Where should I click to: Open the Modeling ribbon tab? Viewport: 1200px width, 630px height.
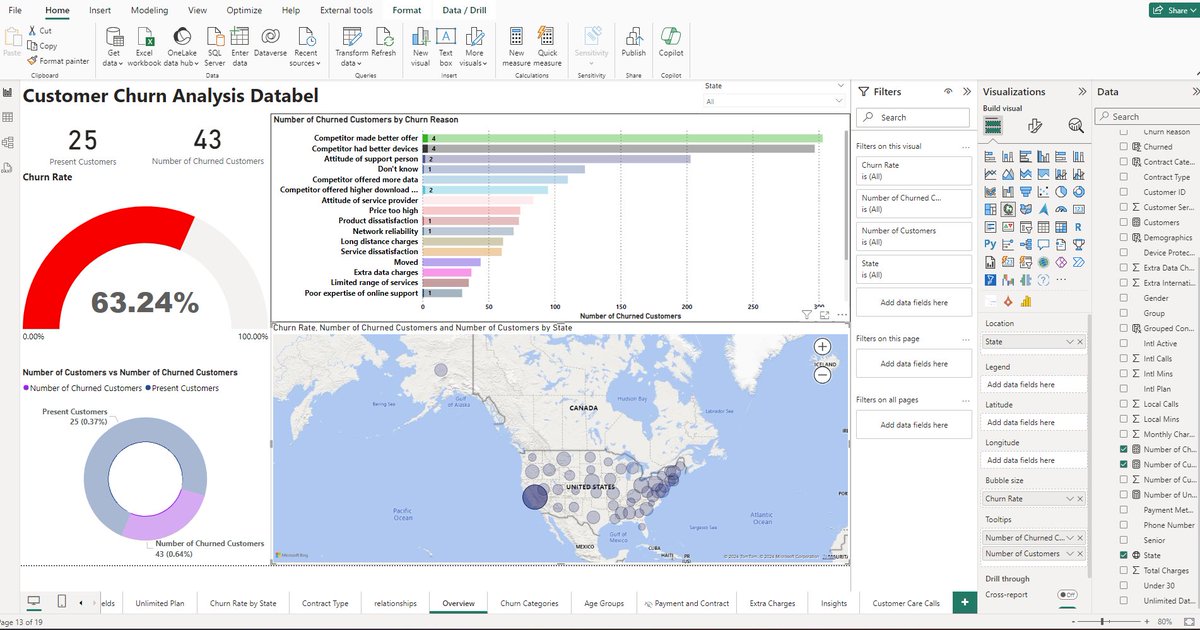click(148, 10)
